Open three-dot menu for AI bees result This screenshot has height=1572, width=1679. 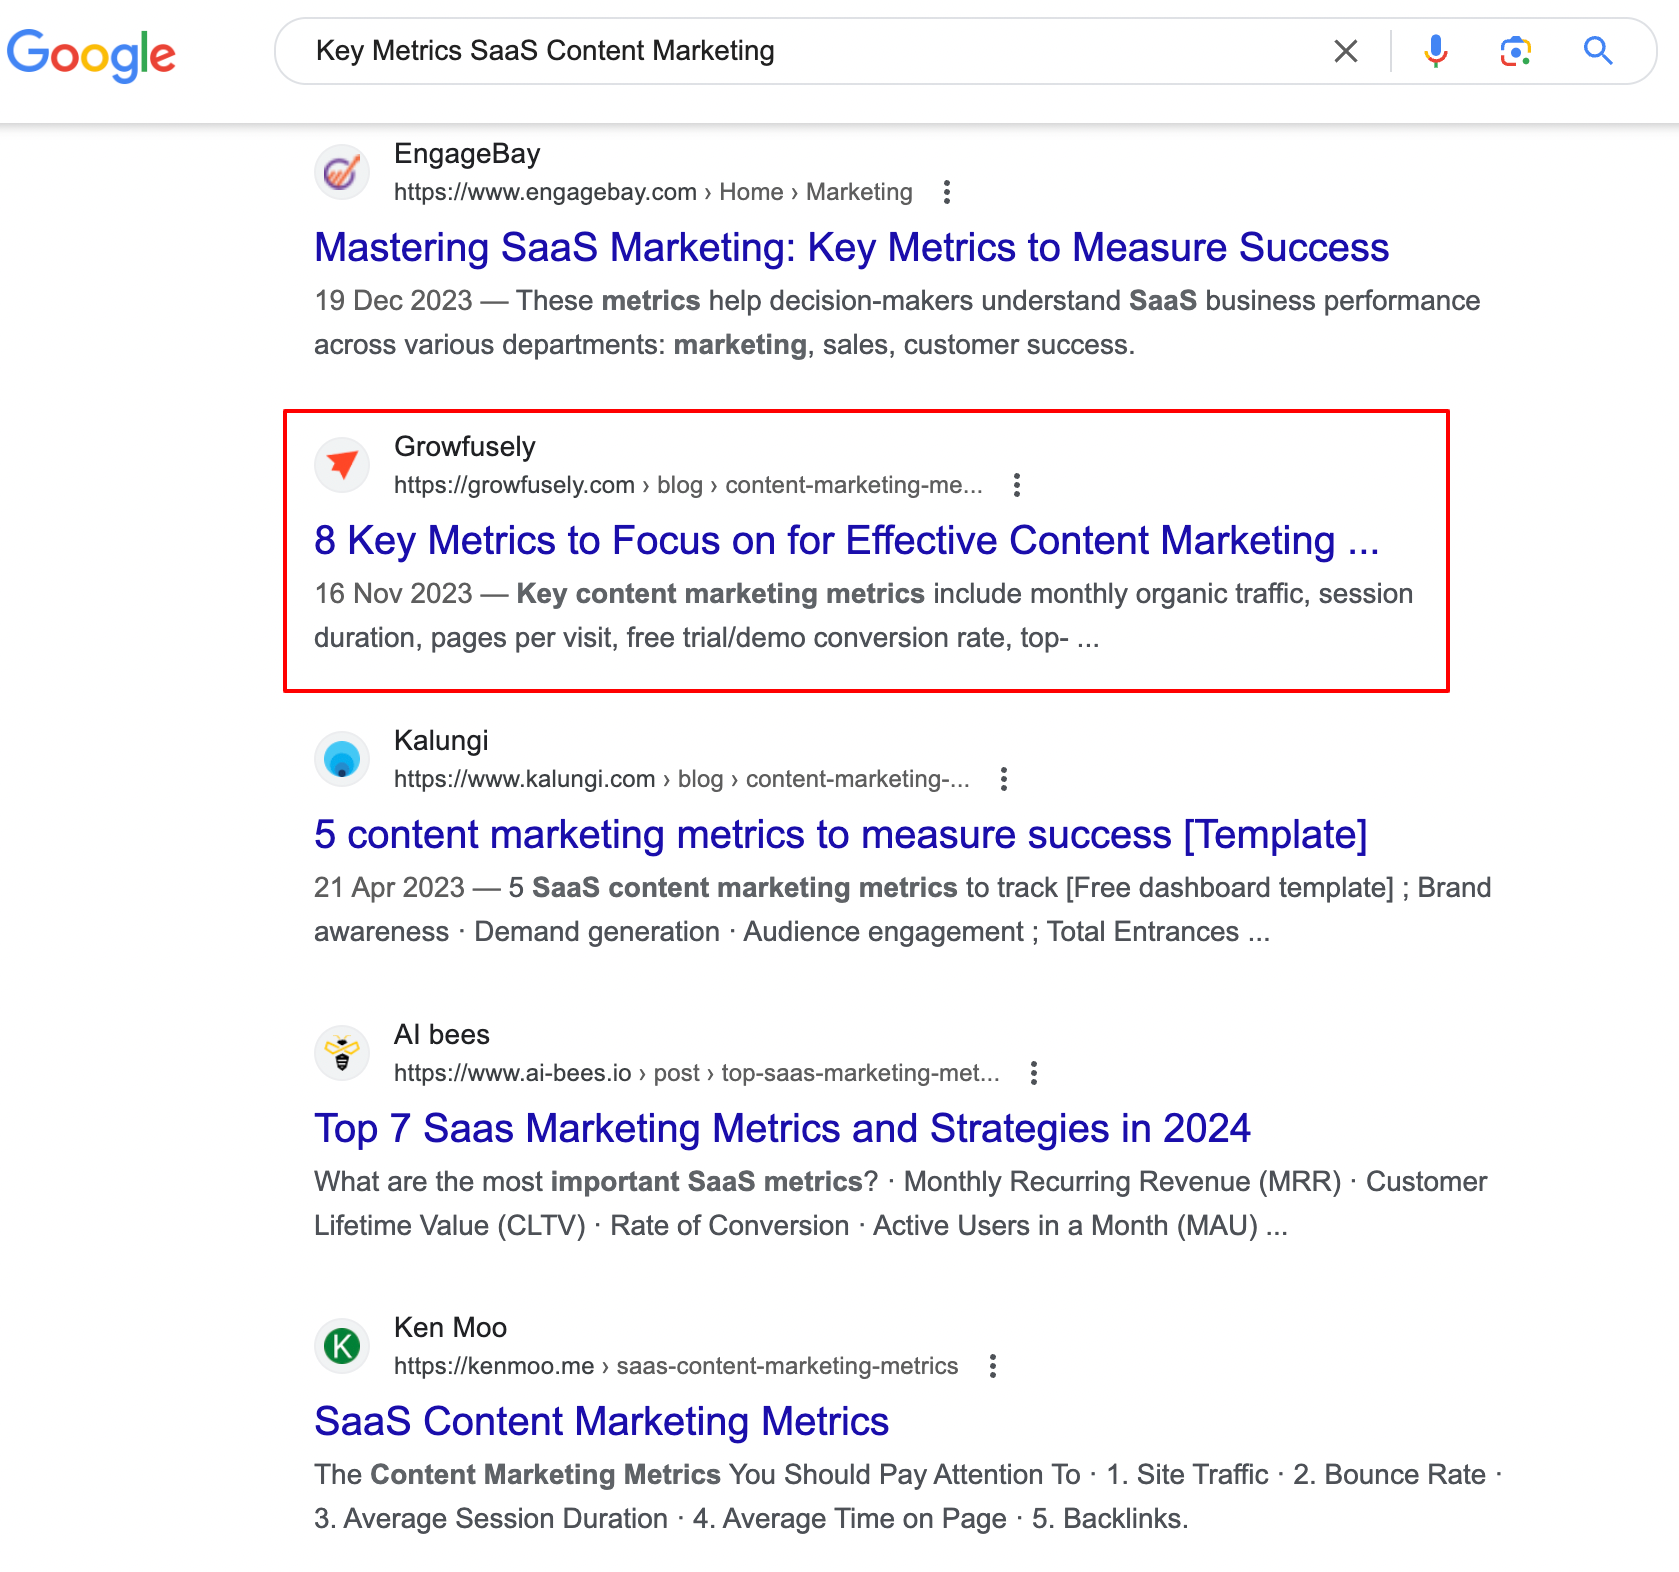1033,1073
